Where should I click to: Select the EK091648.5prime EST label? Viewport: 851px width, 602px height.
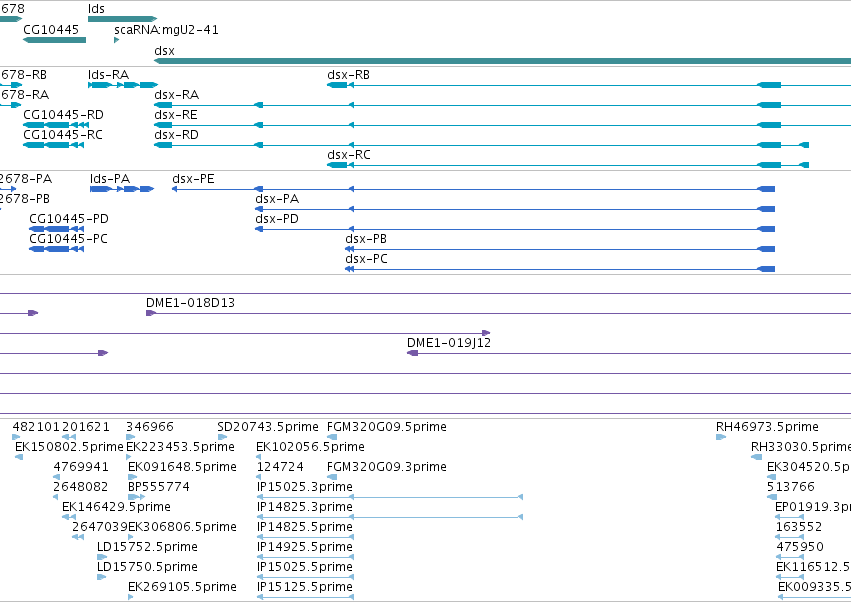[182, 467]
